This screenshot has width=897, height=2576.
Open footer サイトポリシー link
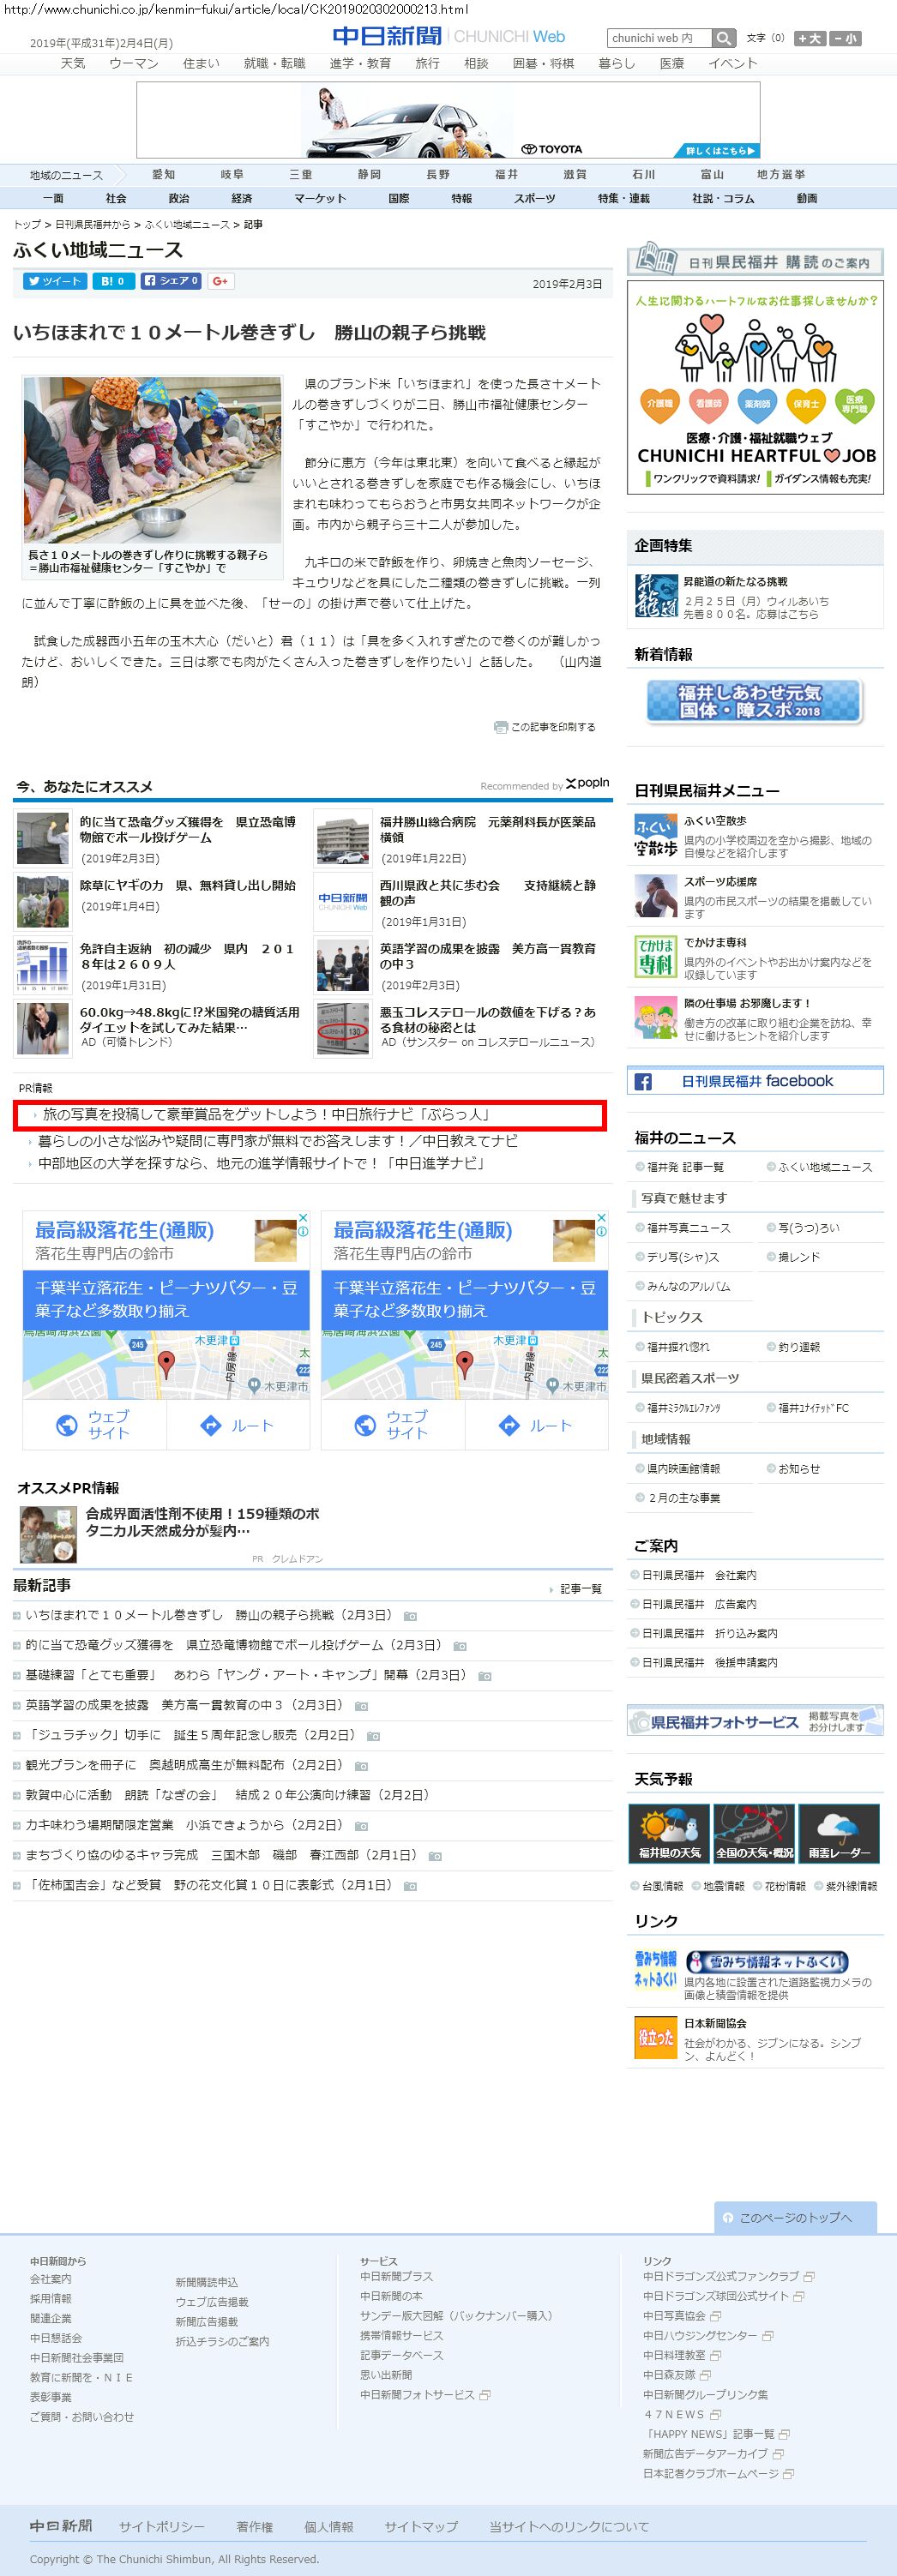point(161,2526)
